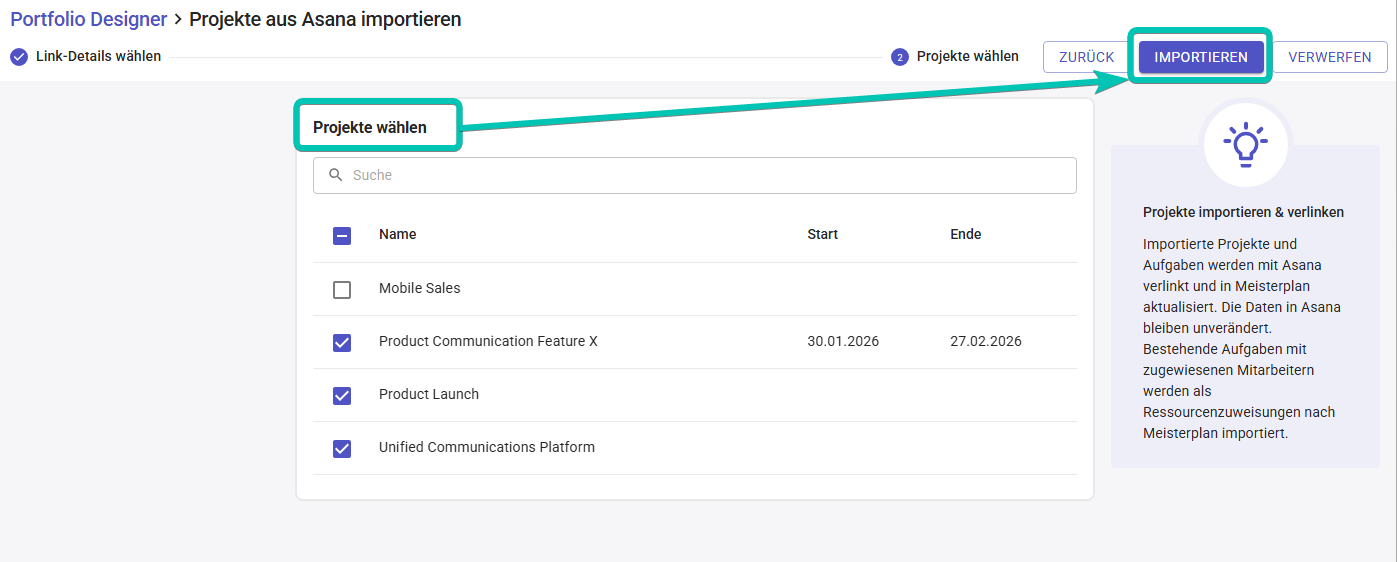The width and height of the screenshot is (1397, 562).
Task: Open the Portfolio Designer breadcrumb link
Action: (x=88, y=19)
